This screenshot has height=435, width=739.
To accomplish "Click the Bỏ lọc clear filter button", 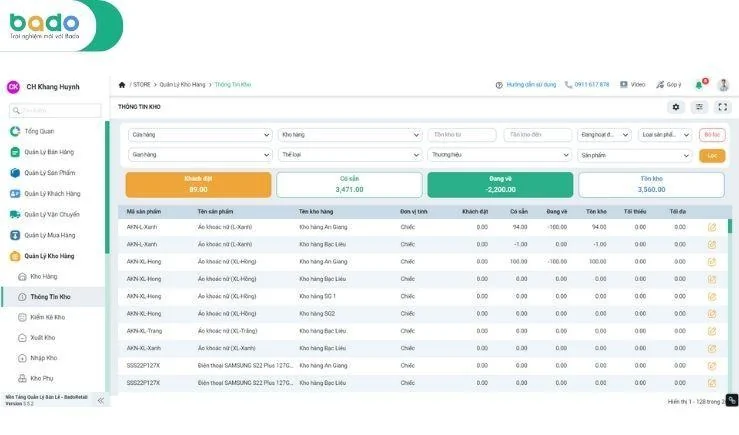I will click(x=712, y=135).
